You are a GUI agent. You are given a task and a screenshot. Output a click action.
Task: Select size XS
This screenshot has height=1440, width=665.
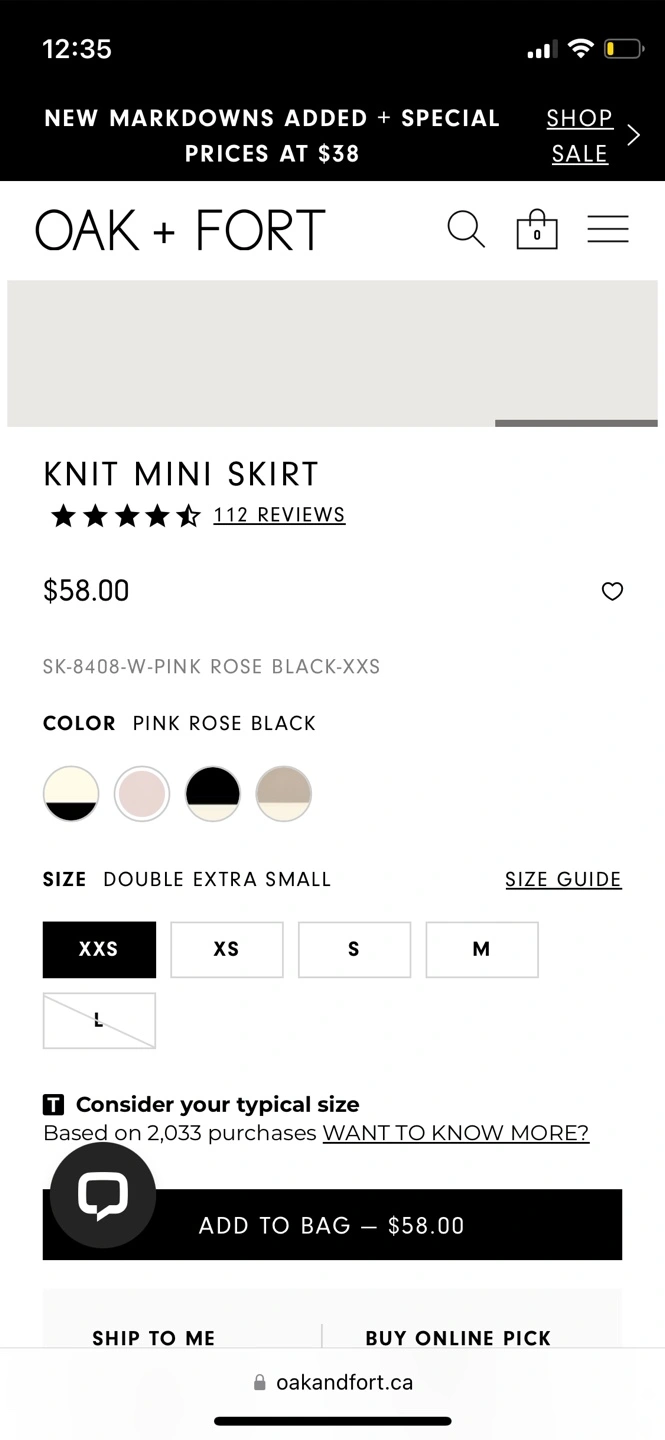coord(227,949)
